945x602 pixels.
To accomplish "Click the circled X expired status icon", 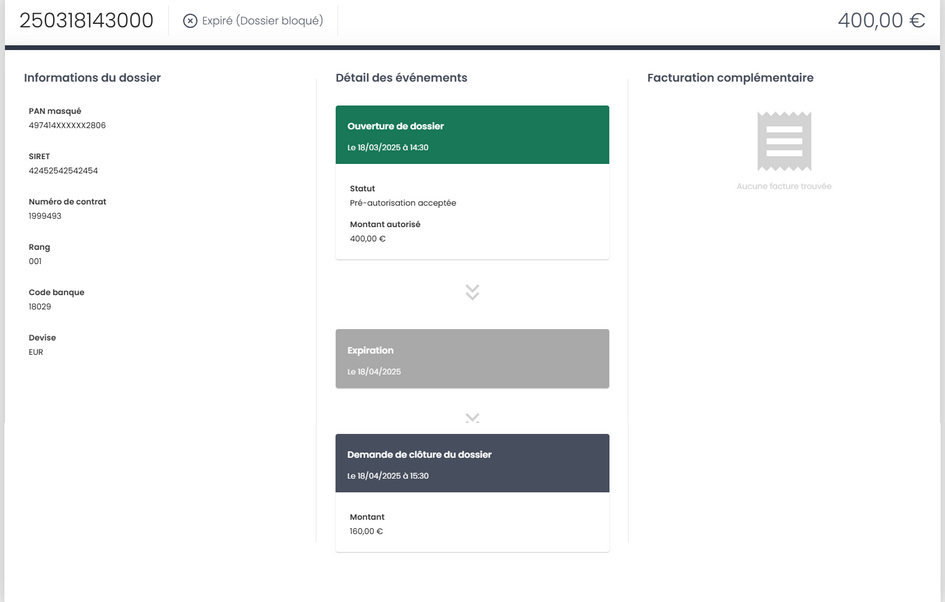I will (x=190, y=21).
